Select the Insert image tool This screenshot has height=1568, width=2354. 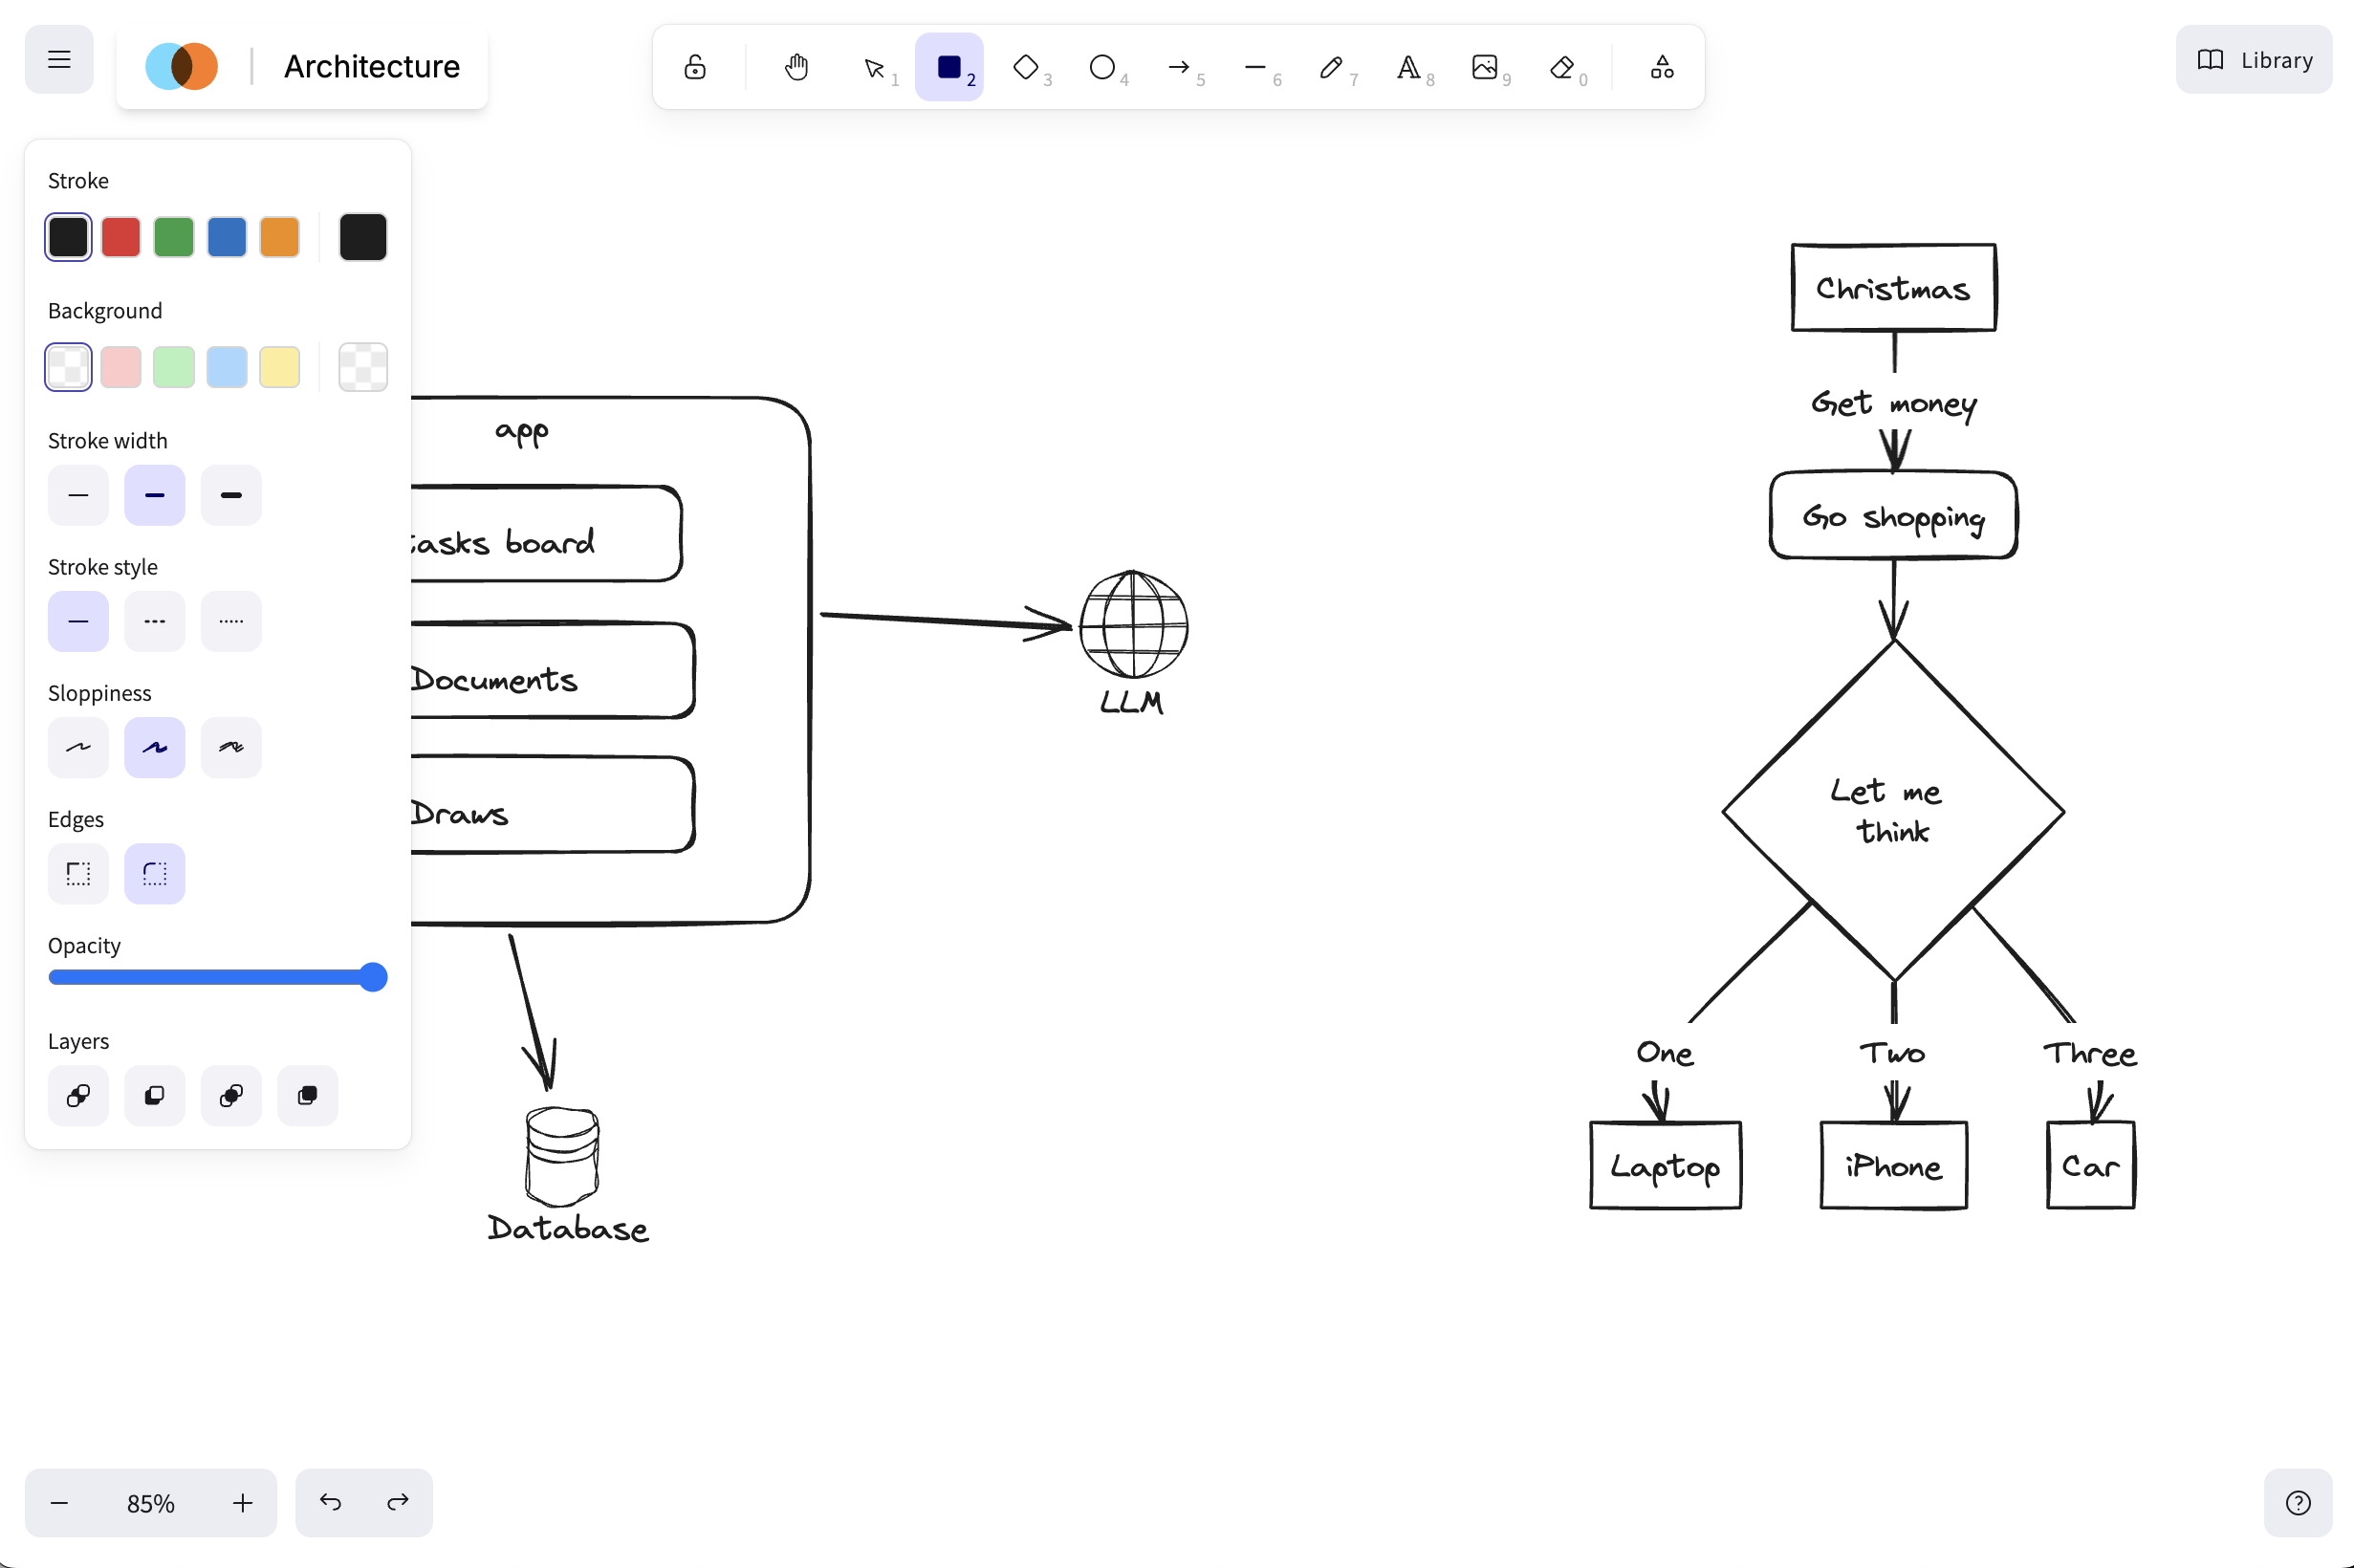click(1485, 67)
